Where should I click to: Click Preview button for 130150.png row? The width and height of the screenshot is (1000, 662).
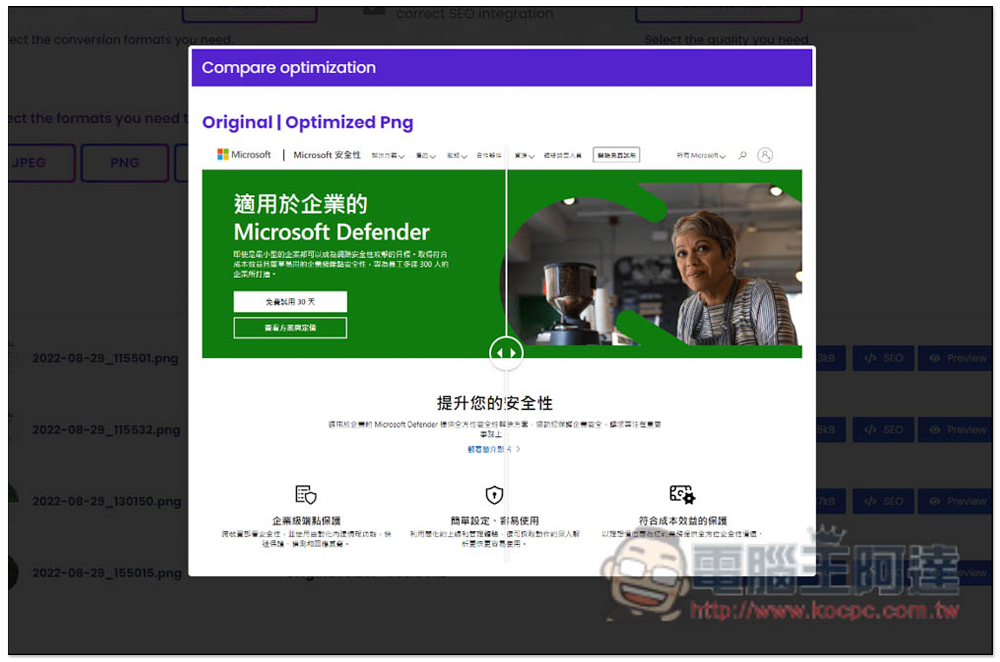(957, 501)
